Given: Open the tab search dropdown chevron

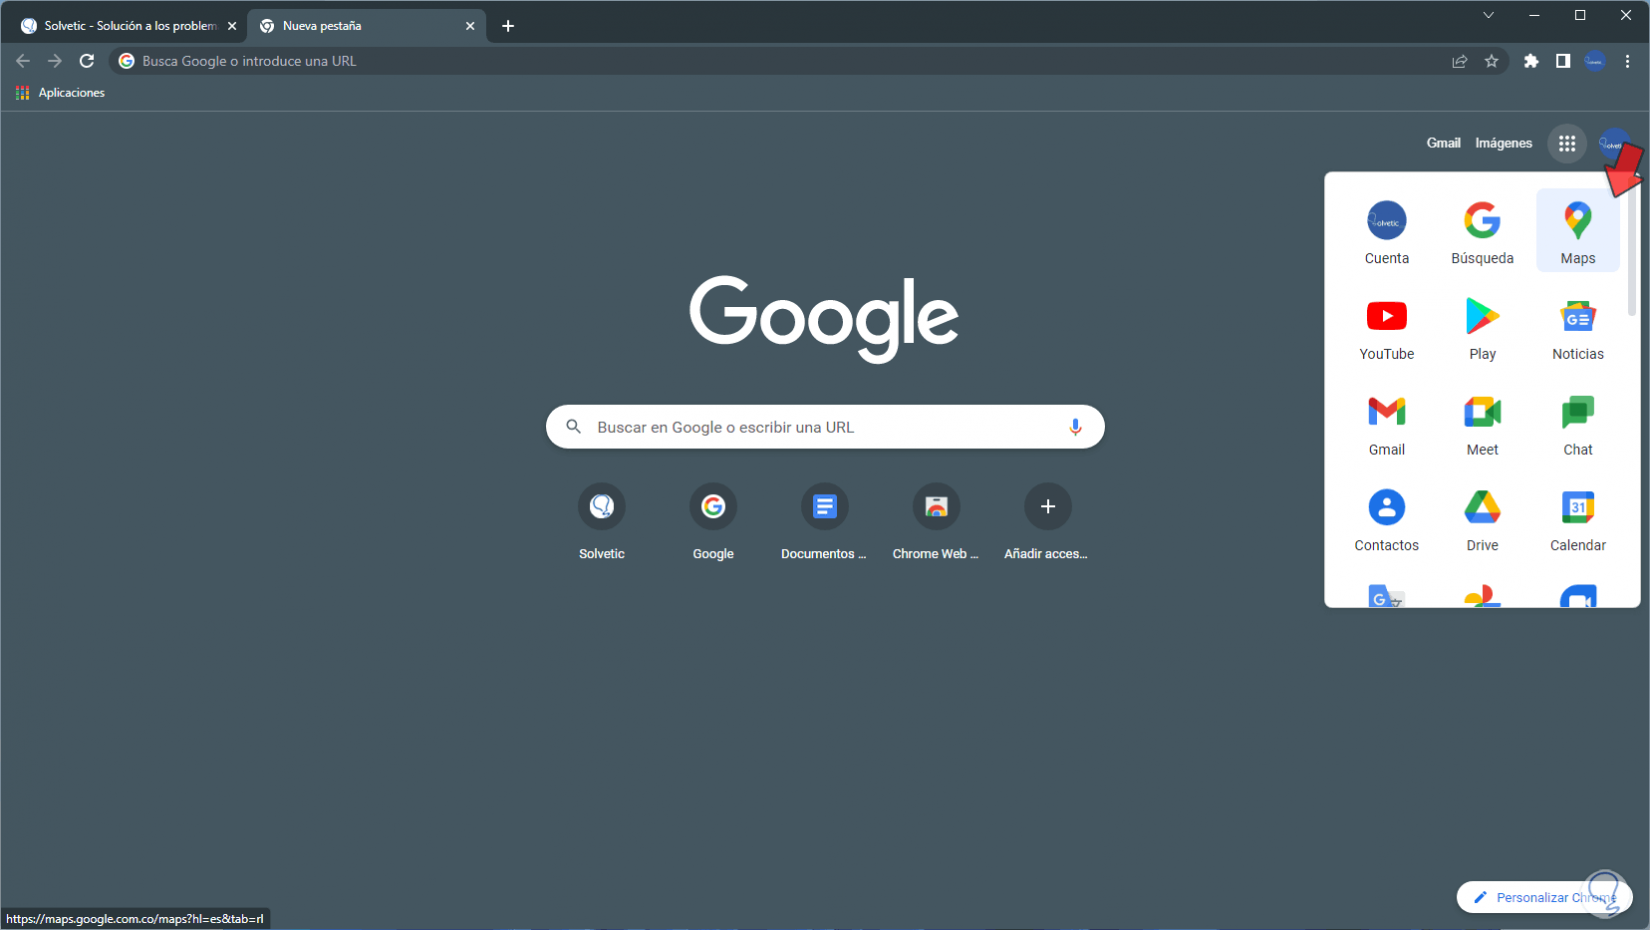Looking at the screenshot, I should [1488, 15].
